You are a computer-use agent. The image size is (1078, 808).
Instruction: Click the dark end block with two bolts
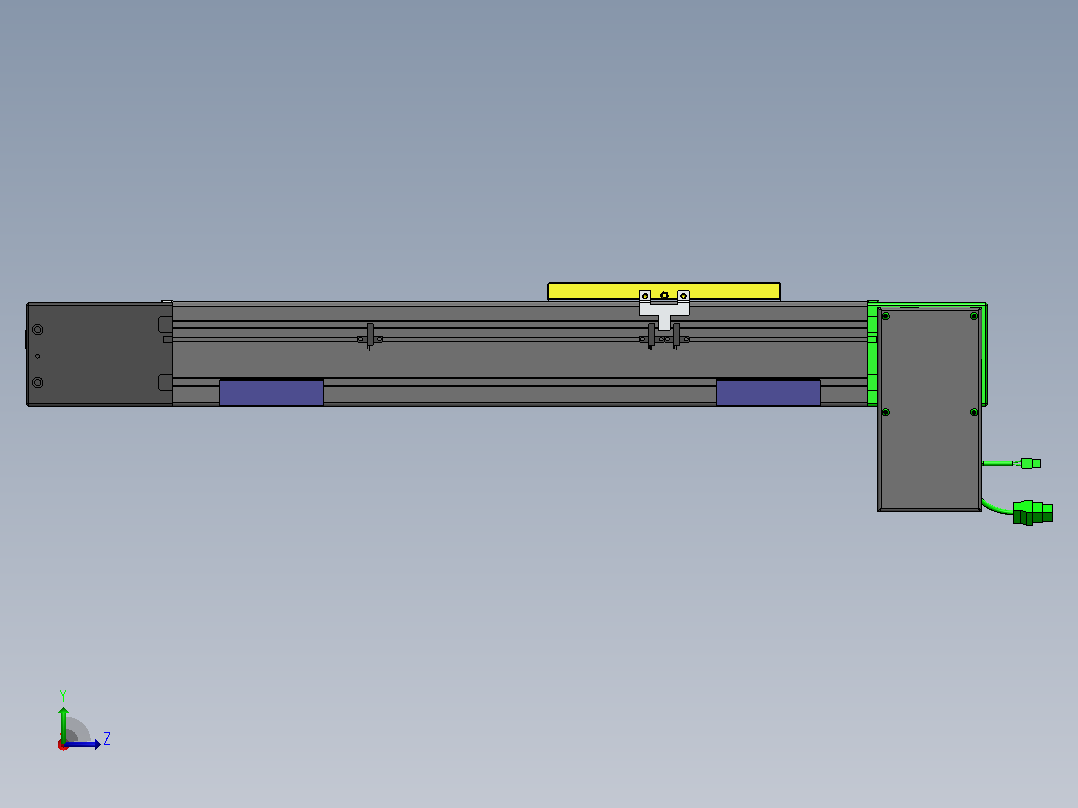99,354
